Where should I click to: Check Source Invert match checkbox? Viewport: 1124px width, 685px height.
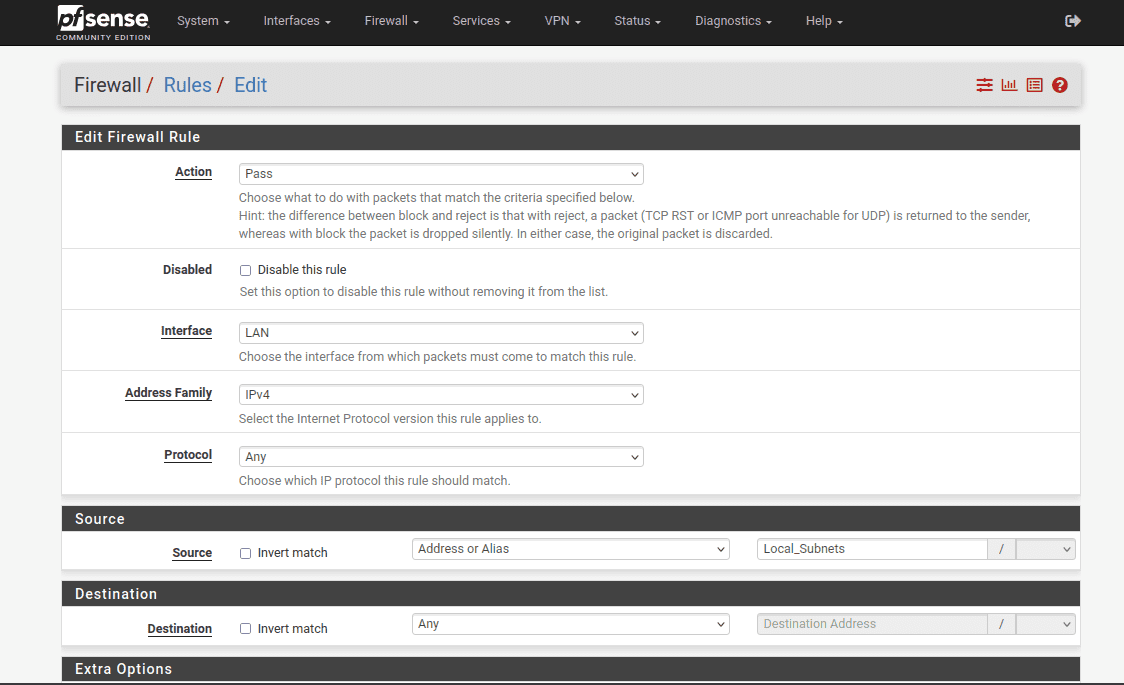pos(246,553)
